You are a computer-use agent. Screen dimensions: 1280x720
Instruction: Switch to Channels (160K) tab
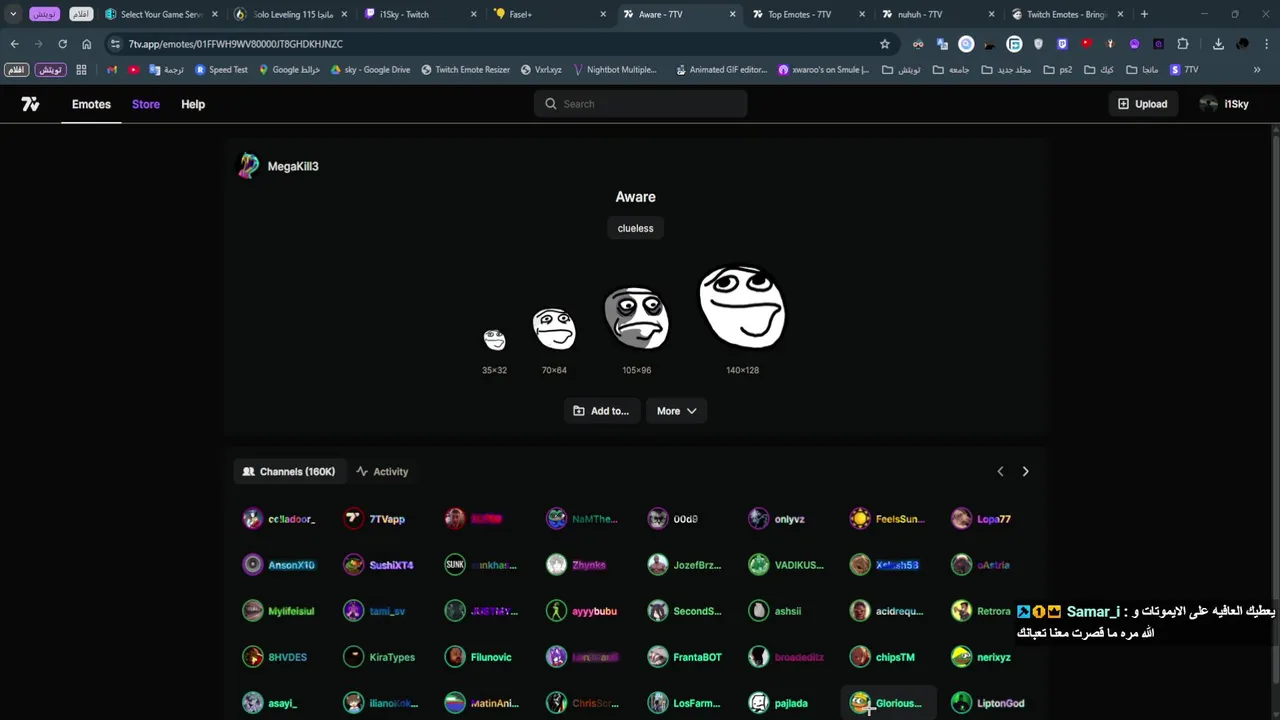pyautogui.click(x=289, y=472)
